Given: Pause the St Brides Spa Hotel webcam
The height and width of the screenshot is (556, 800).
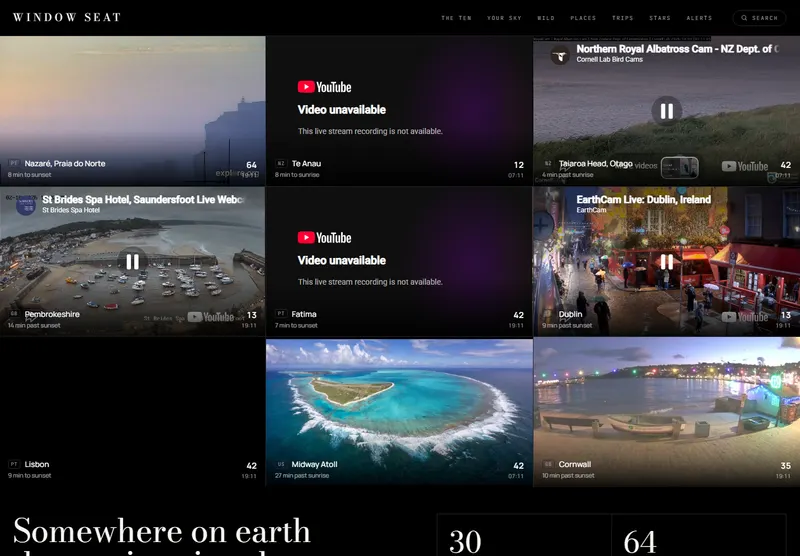Looking at the screenshot, I should coord(133,262).
